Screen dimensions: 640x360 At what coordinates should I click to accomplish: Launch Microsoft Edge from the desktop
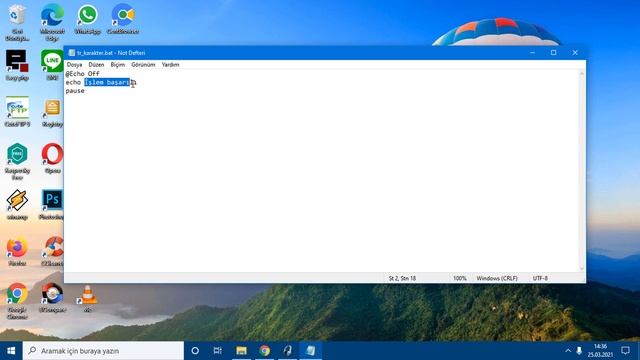[x=52, y=22]
